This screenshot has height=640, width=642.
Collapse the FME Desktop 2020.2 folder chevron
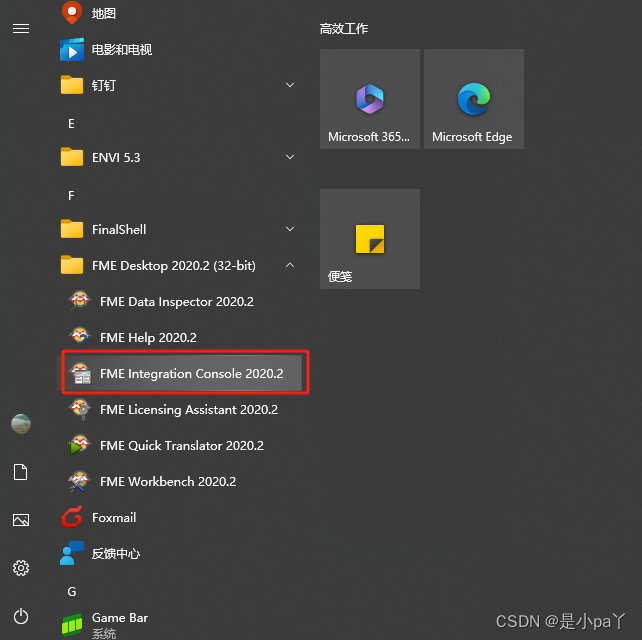pyautogui.click(x=290, y=265)
